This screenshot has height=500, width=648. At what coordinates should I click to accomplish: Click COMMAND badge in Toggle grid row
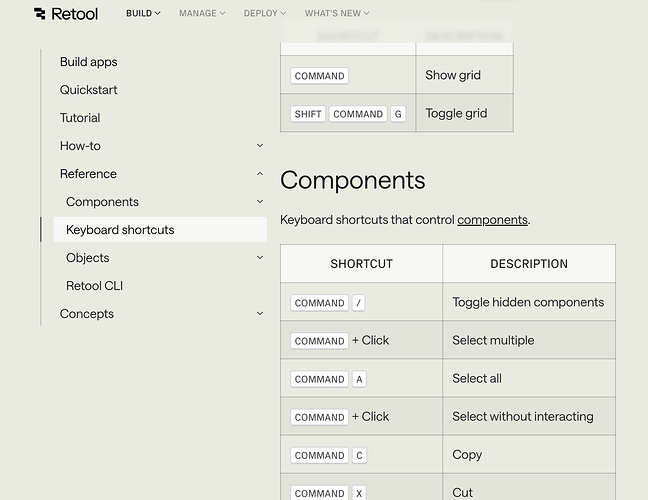point(358,114)
